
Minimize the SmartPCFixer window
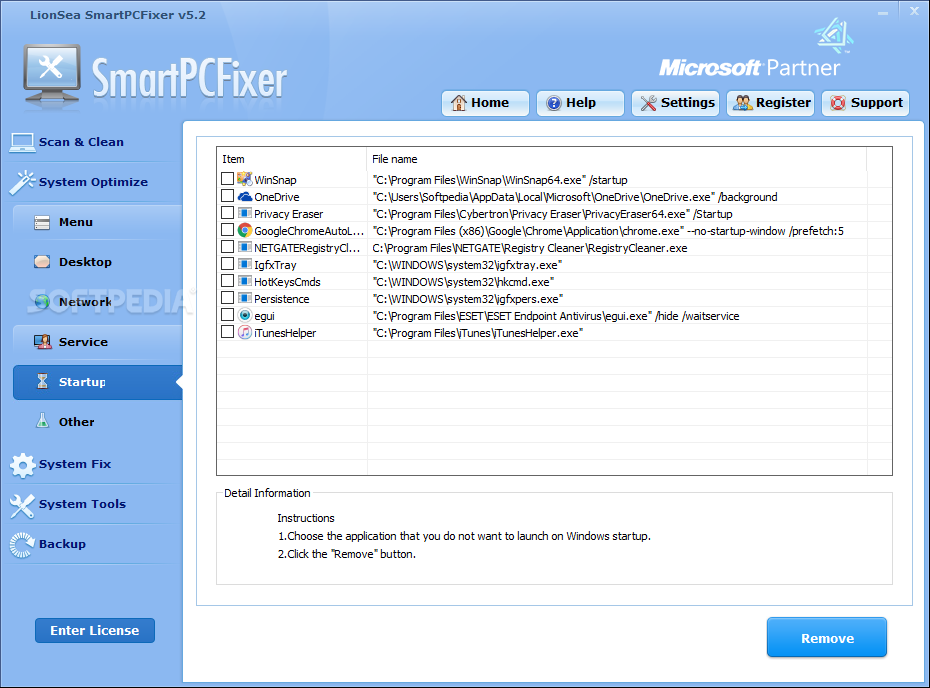coord(883,11)
